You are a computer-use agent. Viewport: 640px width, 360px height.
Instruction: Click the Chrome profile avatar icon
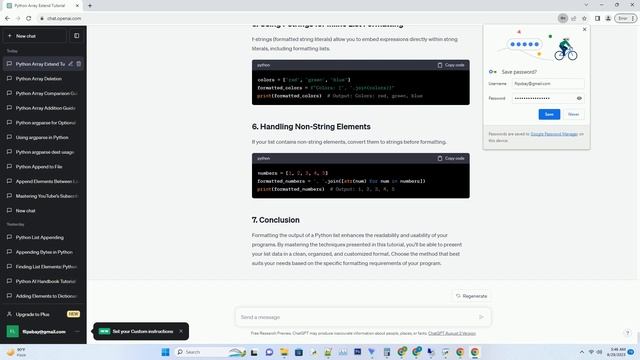click(x=608, y=18)
